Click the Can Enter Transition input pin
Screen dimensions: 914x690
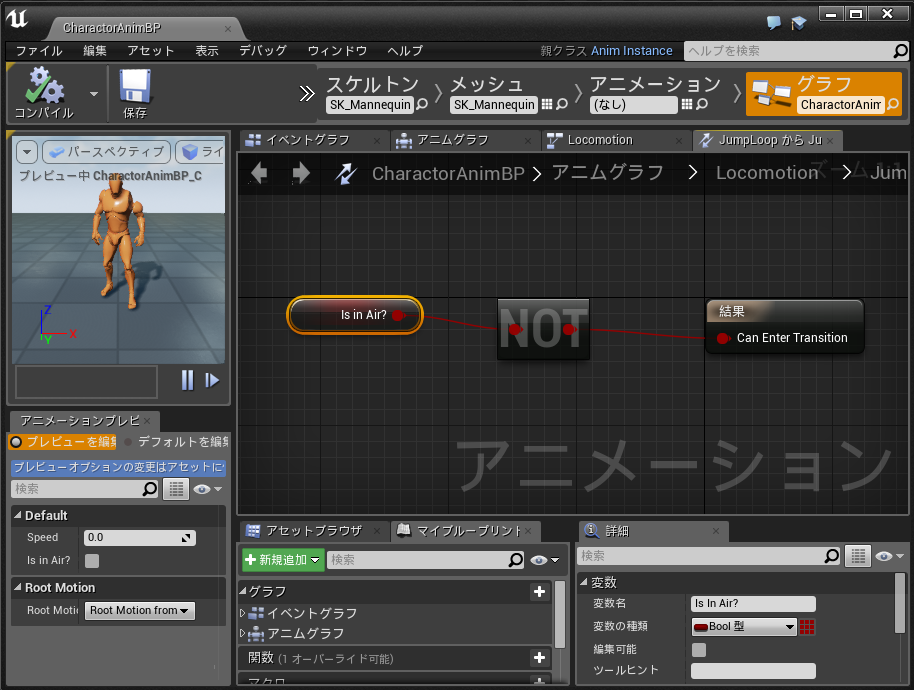pos(723,338)
